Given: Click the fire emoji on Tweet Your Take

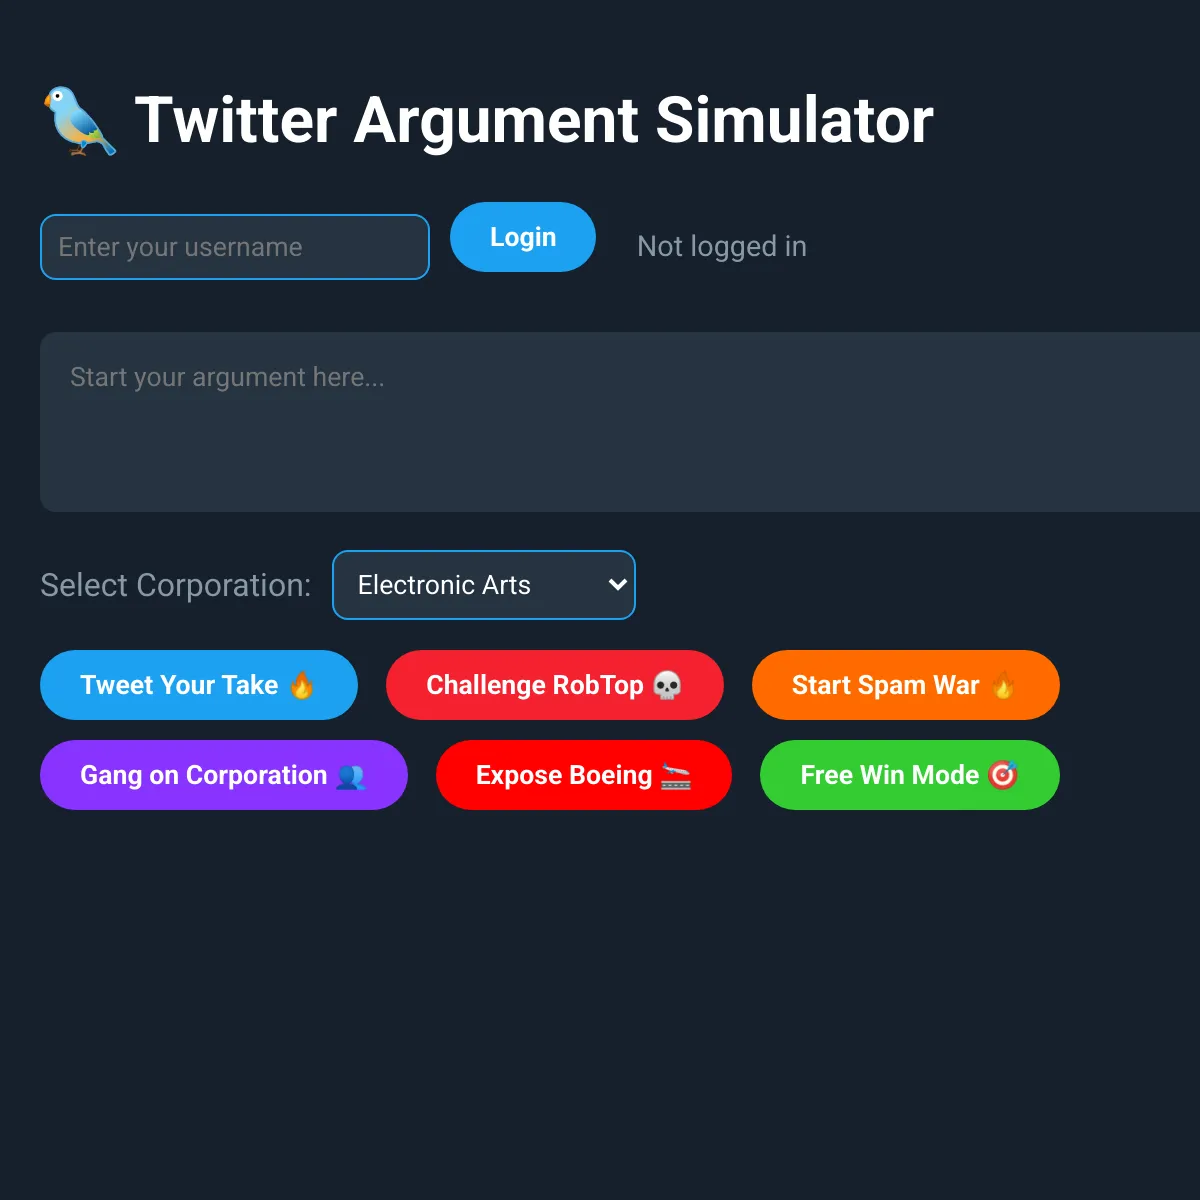Looking at the screenshot, I should click(302, 685).
